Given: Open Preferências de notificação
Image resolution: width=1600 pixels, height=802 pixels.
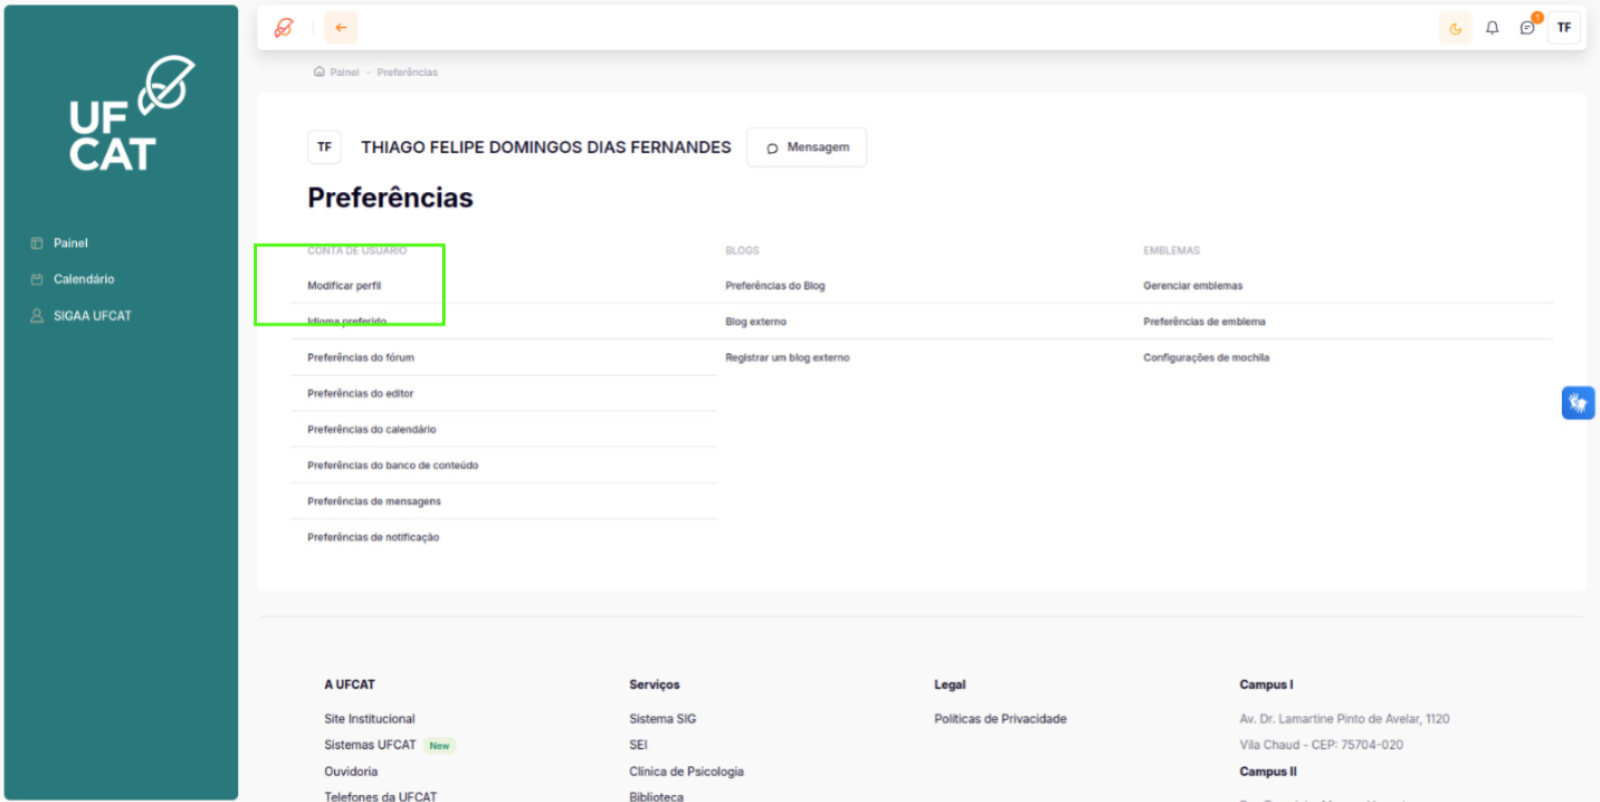Looking at the screenshot, I should (373, 537).
